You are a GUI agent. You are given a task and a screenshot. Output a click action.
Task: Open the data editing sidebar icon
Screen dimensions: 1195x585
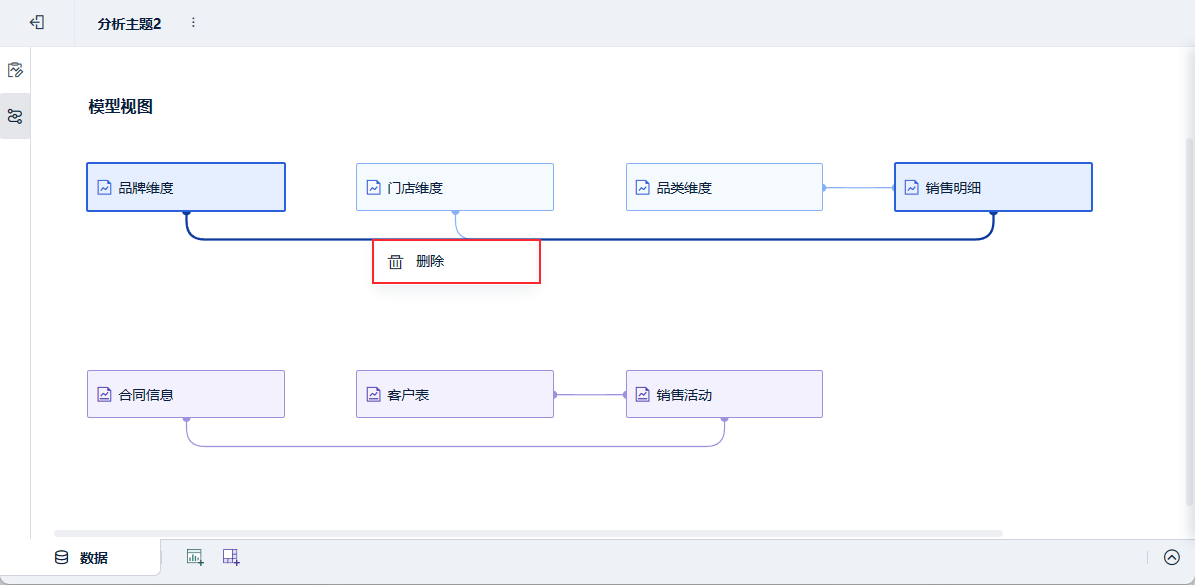pos(15,70)
